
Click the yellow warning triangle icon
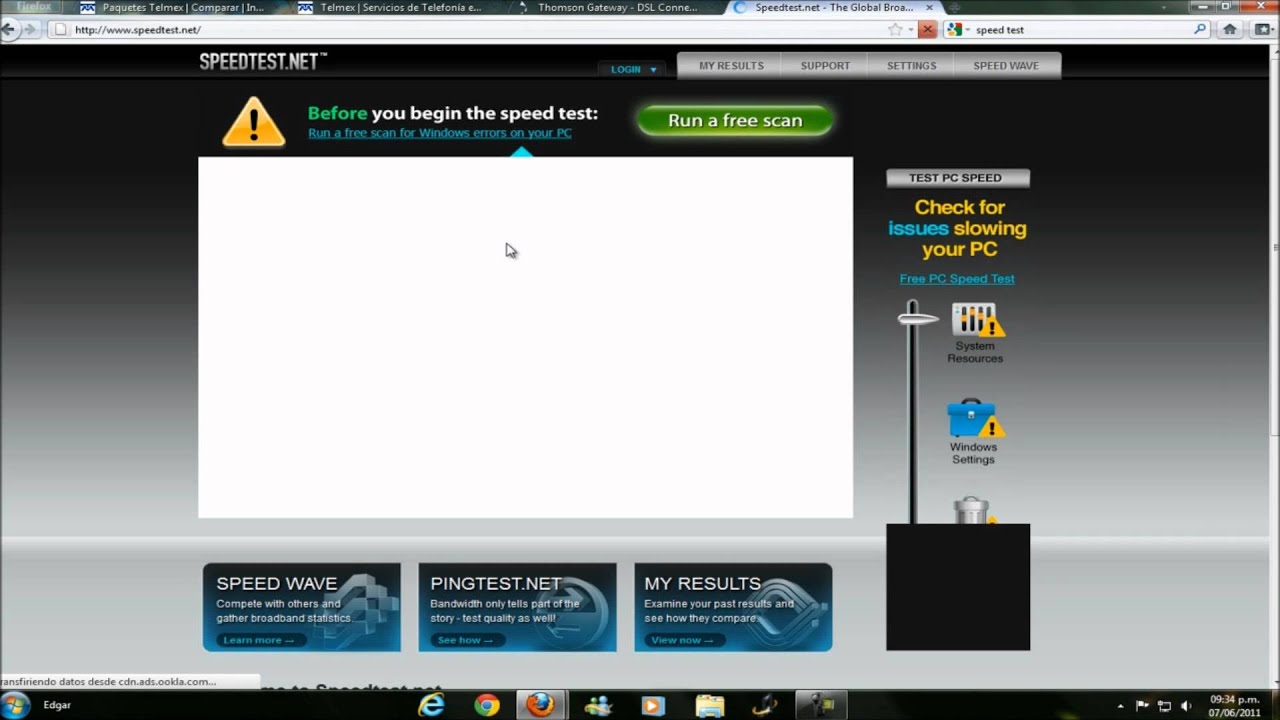[253, 122]
